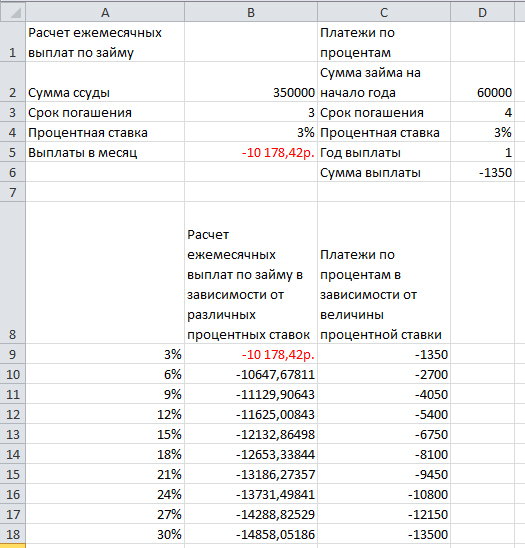Click cell 'Сумма займа на начало года'
This screenshot has height=548, width=525.
(x=384, y=82)
